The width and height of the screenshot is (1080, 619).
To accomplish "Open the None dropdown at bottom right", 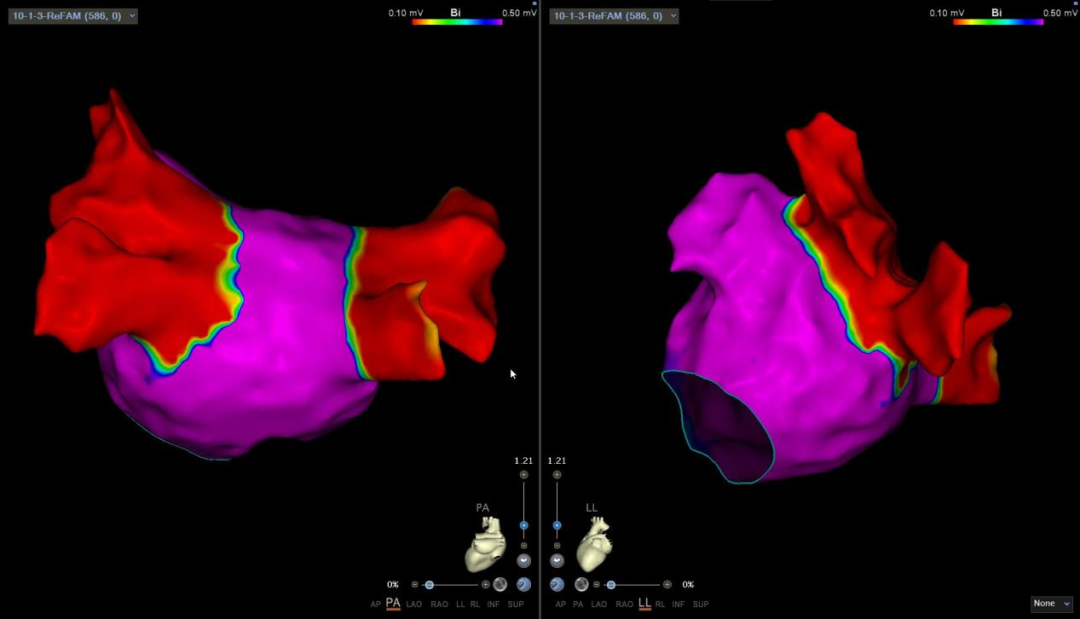I will (1052, 604).
